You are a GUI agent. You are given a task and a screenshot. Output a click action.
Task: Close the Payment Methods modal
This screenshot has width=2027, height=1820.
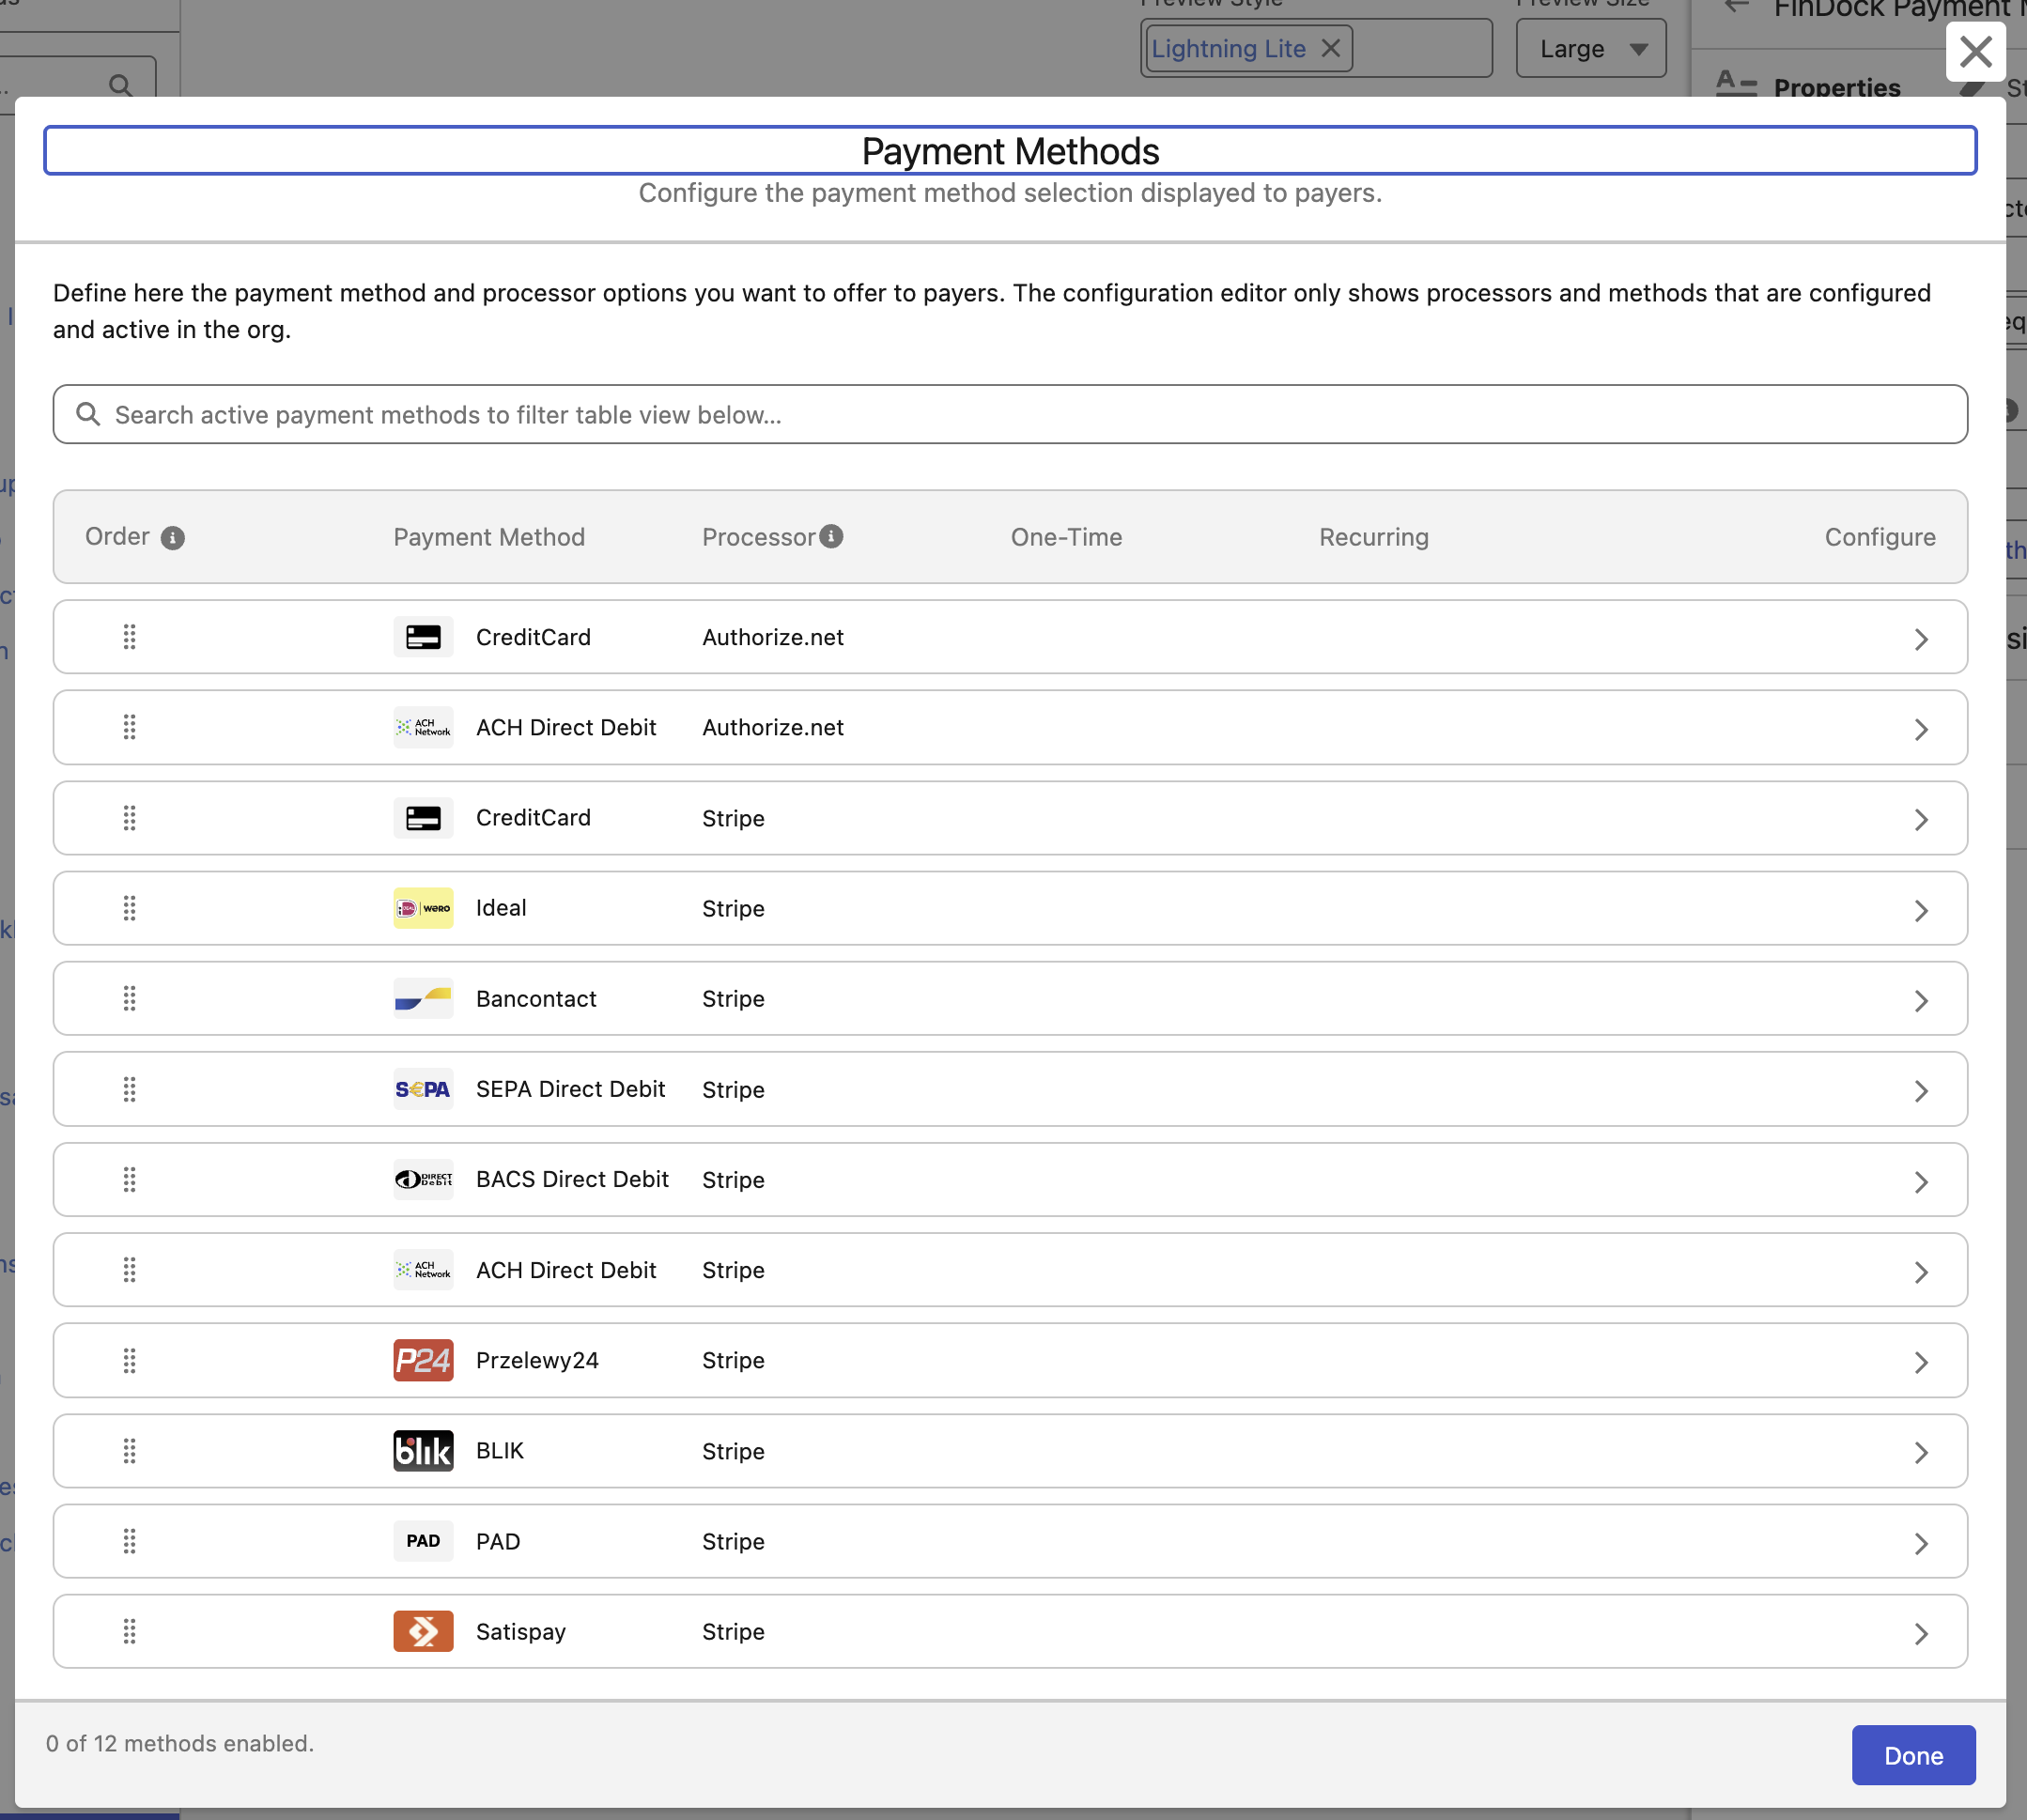point(1975,51)
